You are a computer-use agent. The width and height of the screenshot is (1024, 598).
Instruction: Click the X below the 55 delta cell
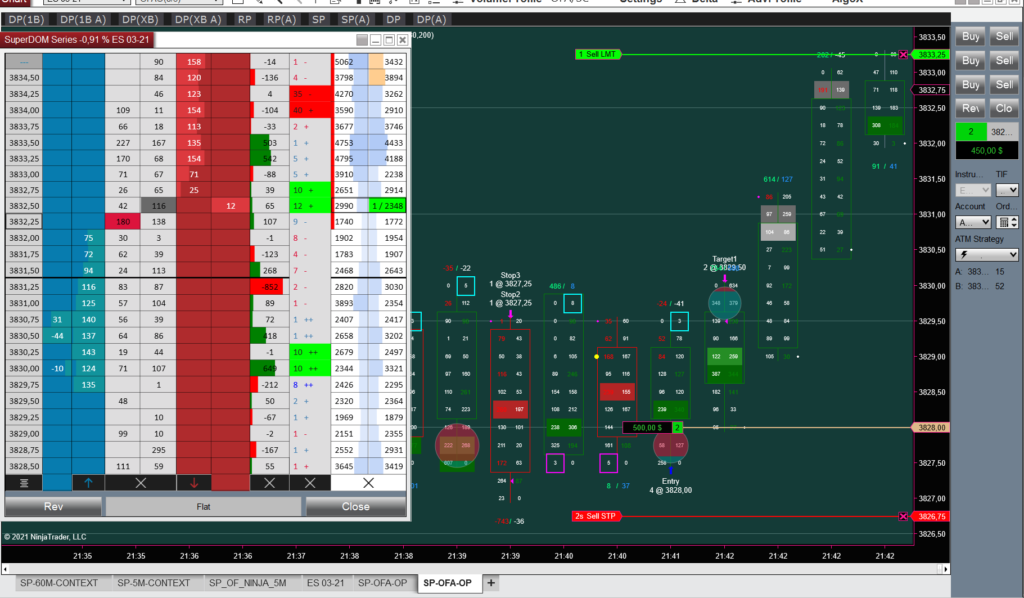(270, 483)
